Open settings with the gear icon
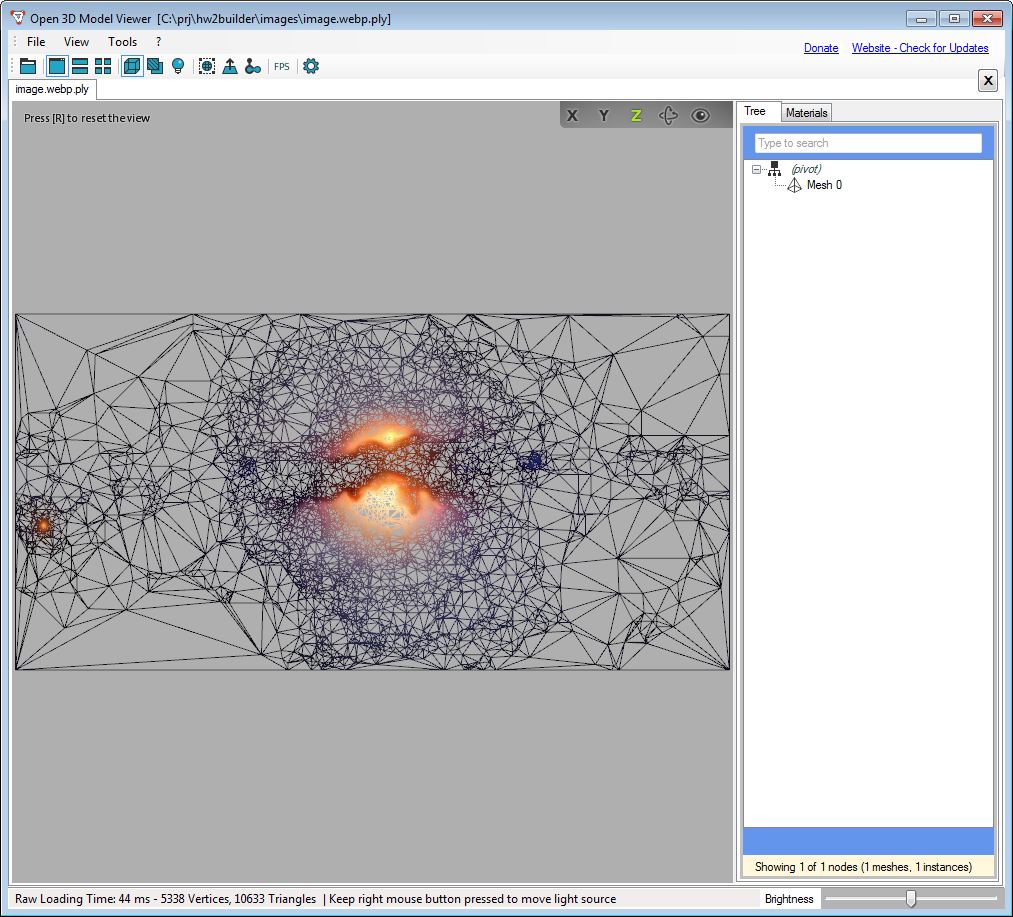Image resolution: width=1013 pixels, height=917 pixels. [311, 66]
